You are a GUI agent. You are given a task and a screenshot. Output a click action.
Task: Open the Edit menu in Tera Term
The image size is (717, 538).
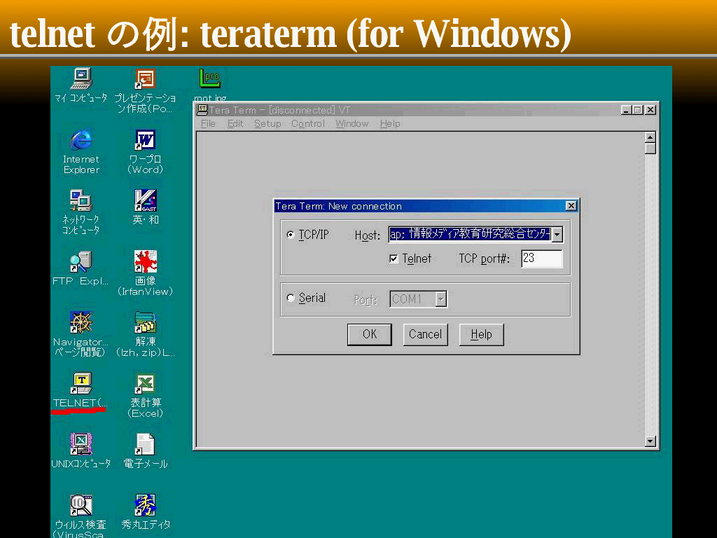click(x=235, y=124)
